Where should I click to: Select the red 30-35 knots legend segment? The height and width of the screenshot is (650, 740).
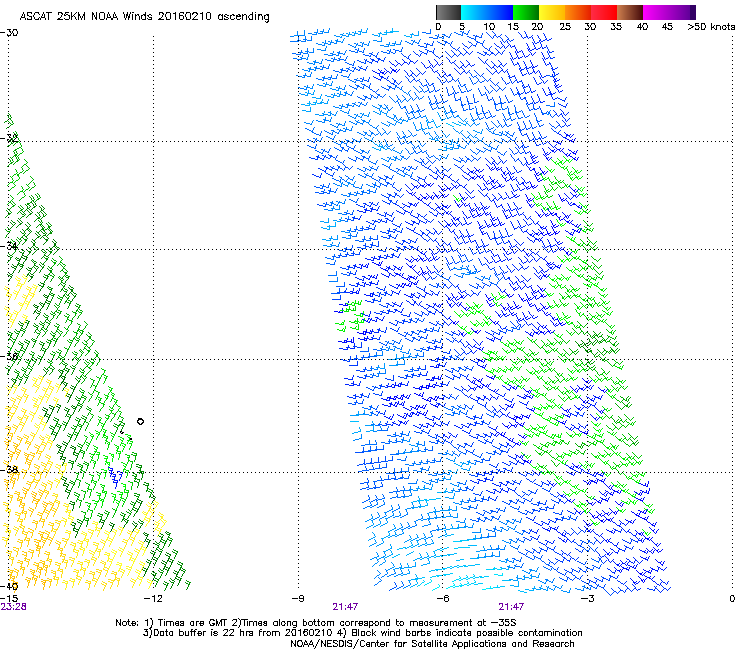point(604,12)
